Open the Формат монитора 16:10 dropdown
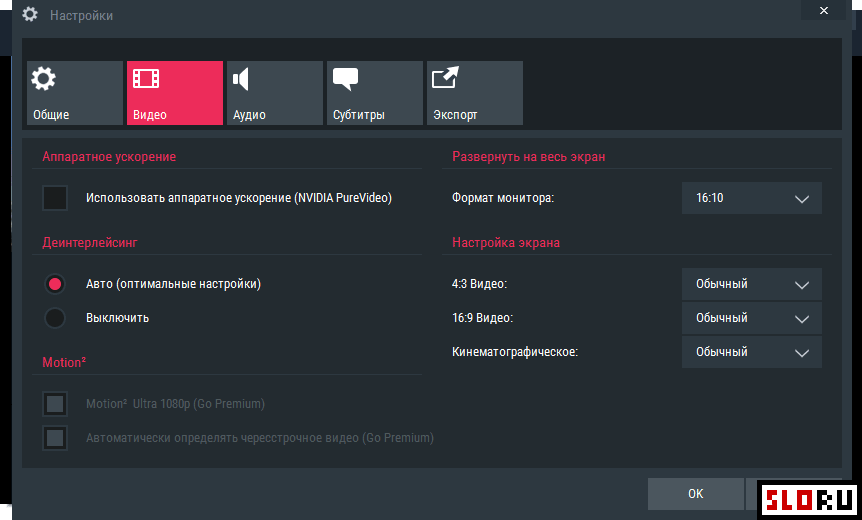The width and height of the screenshot is (862, 520). click(x=751, y=198)
